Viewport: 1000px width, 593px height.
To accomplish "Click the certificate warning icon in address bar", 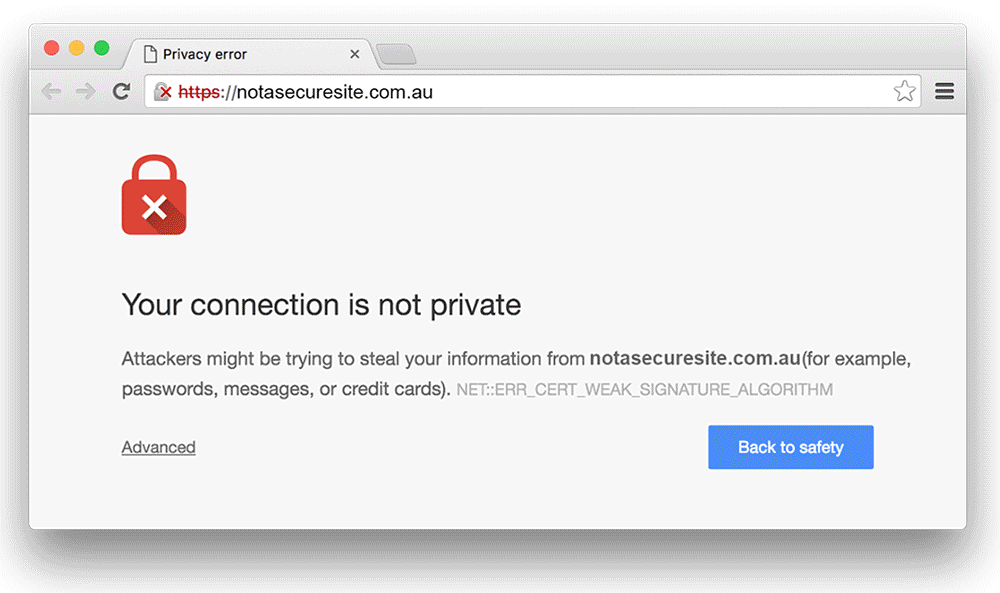I will point(163,91).
